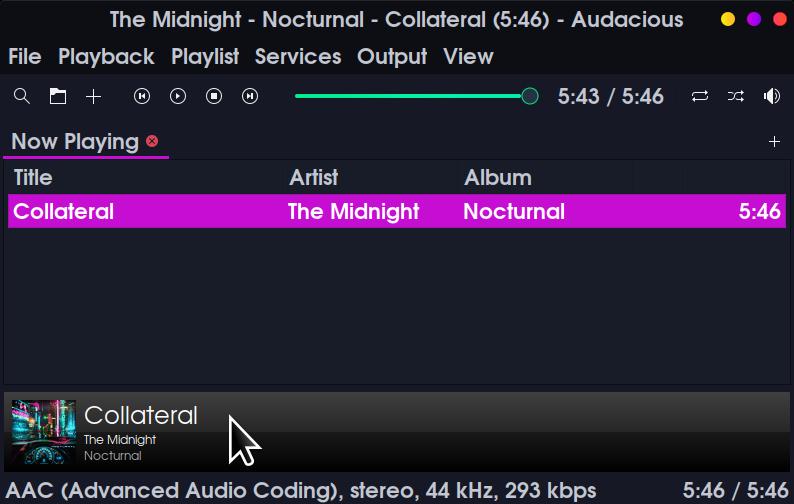Stop playback with the stop button

(214, 96)
